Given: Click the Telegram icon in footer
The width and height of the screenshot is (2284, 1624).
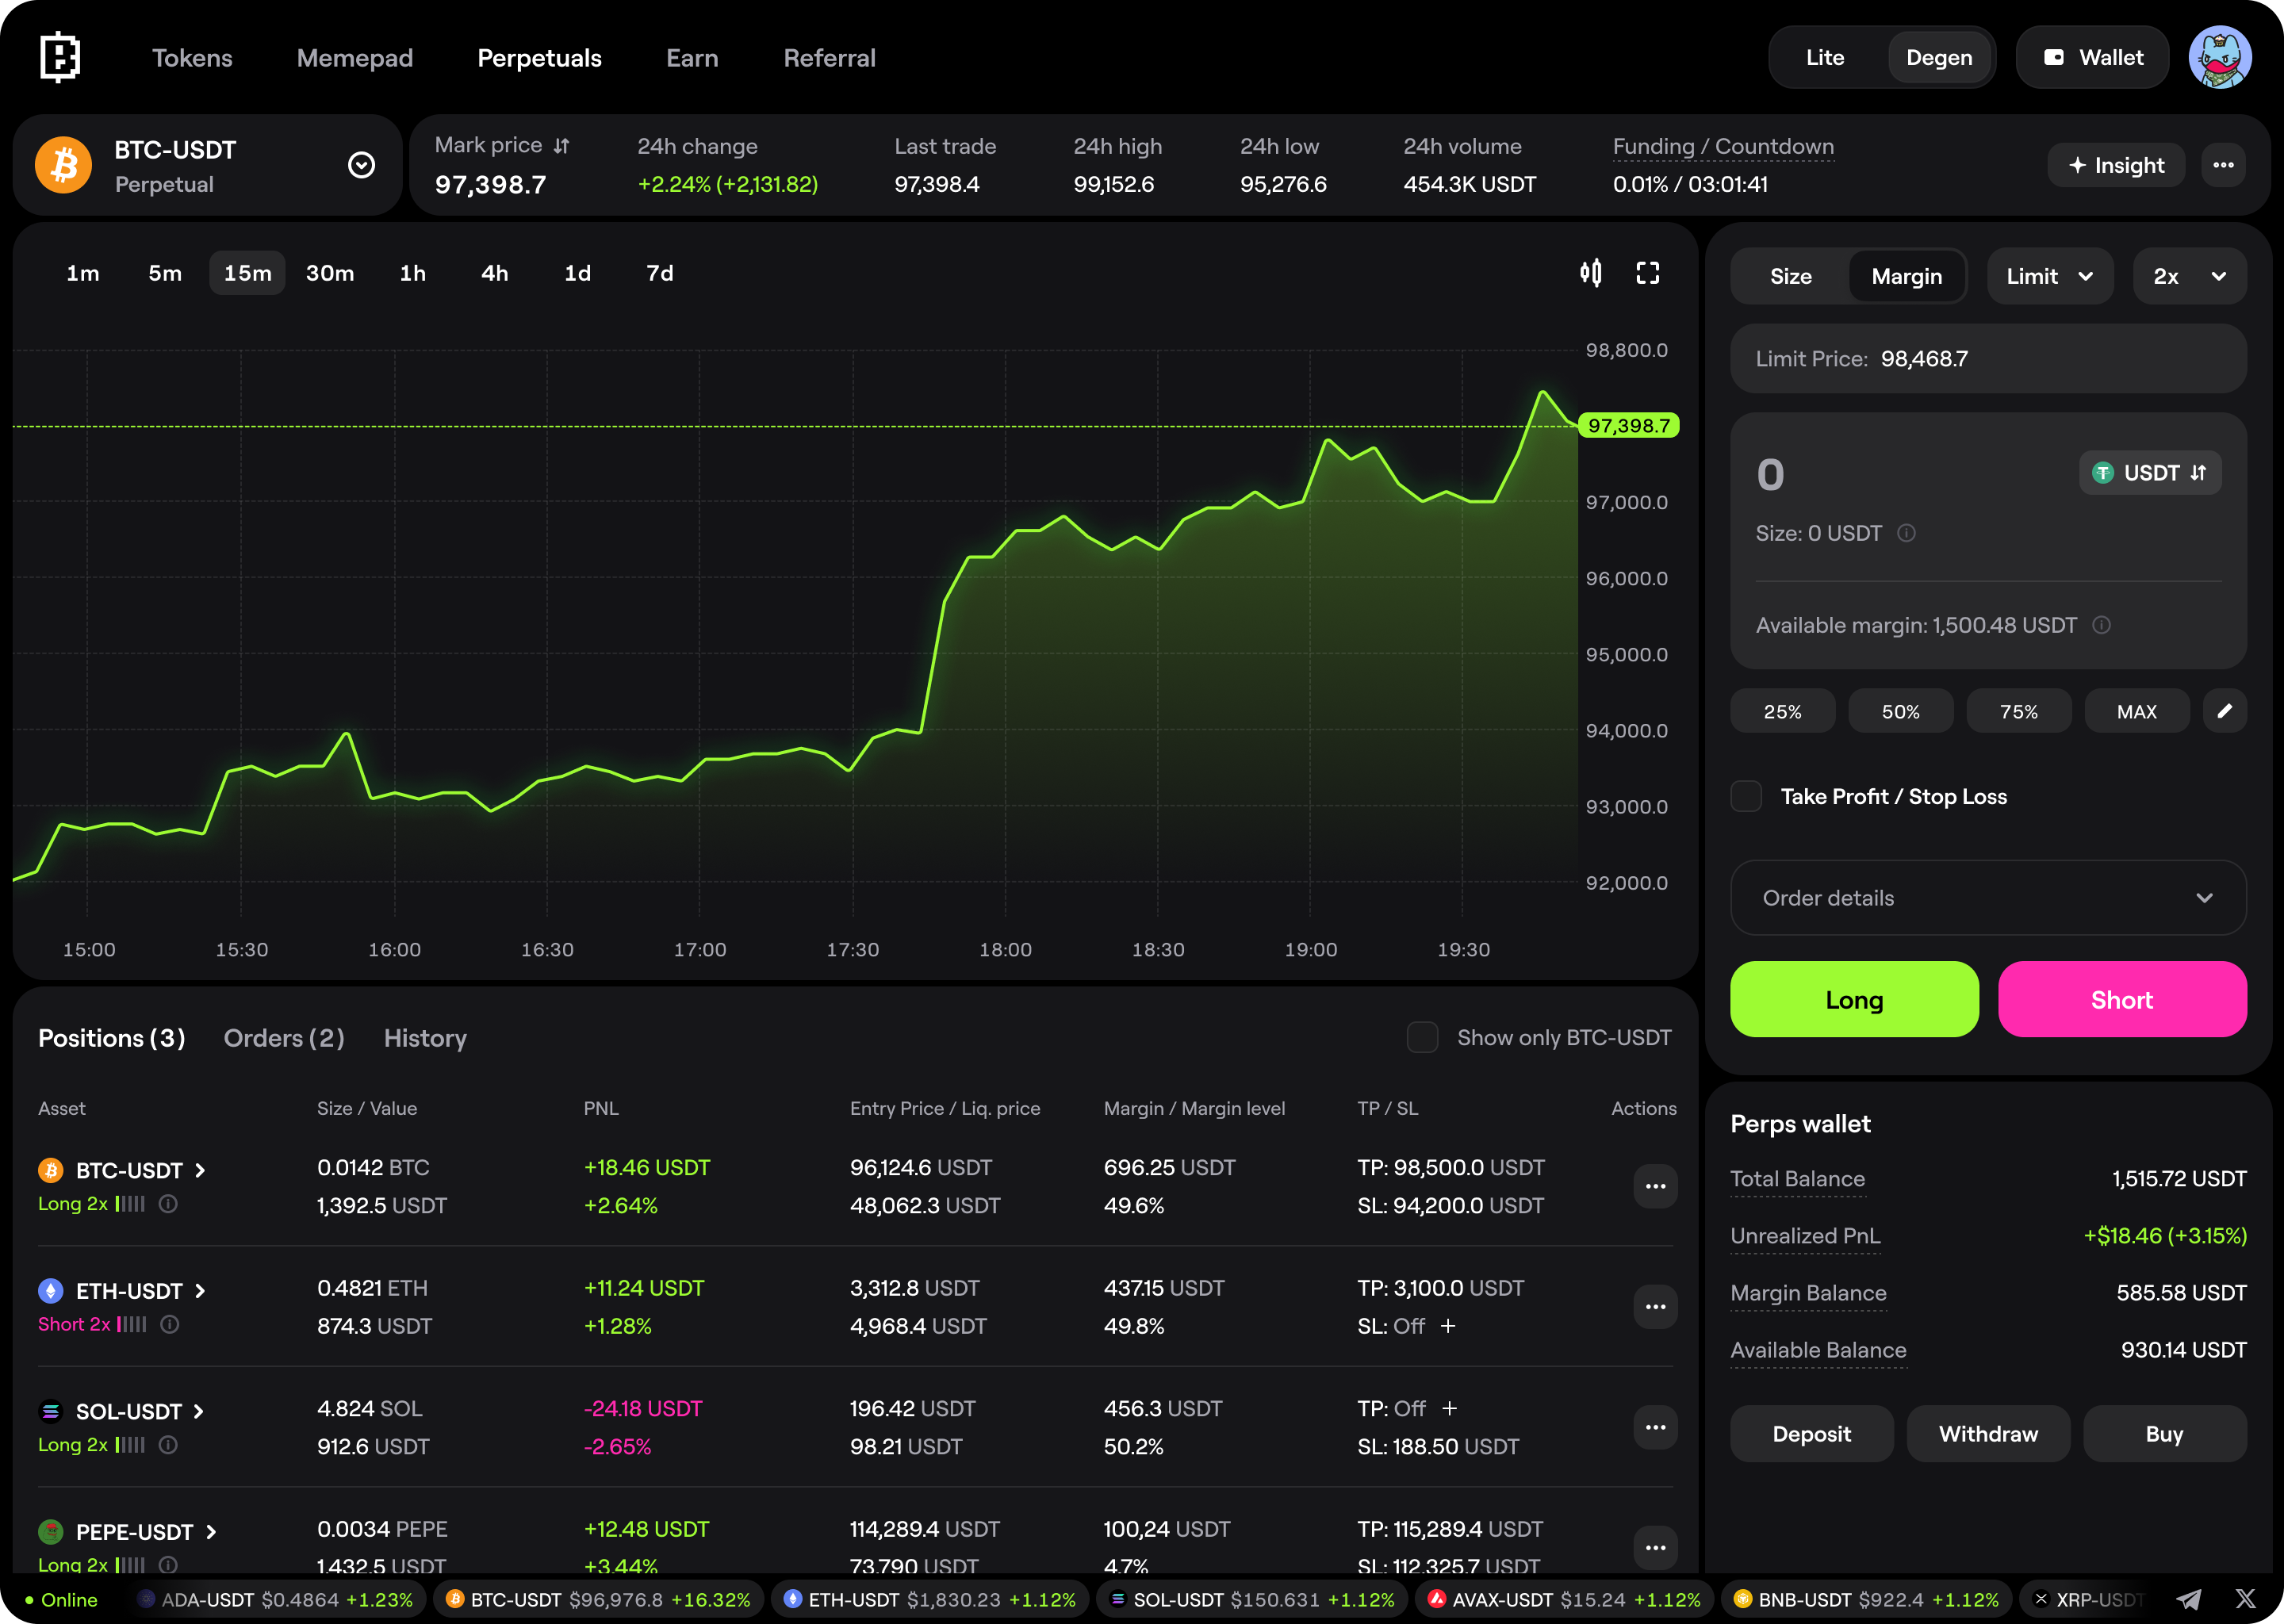Looking at the screenshot, I should [2188, 1599].
